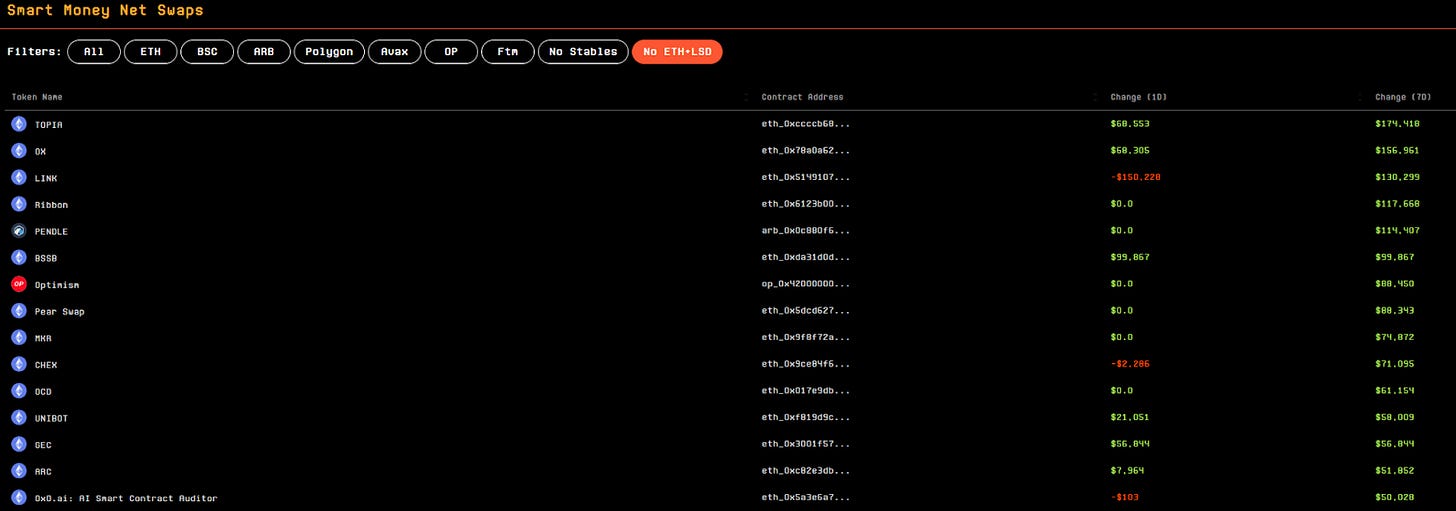Filter swaps by Ftm chain

point(508,52)
